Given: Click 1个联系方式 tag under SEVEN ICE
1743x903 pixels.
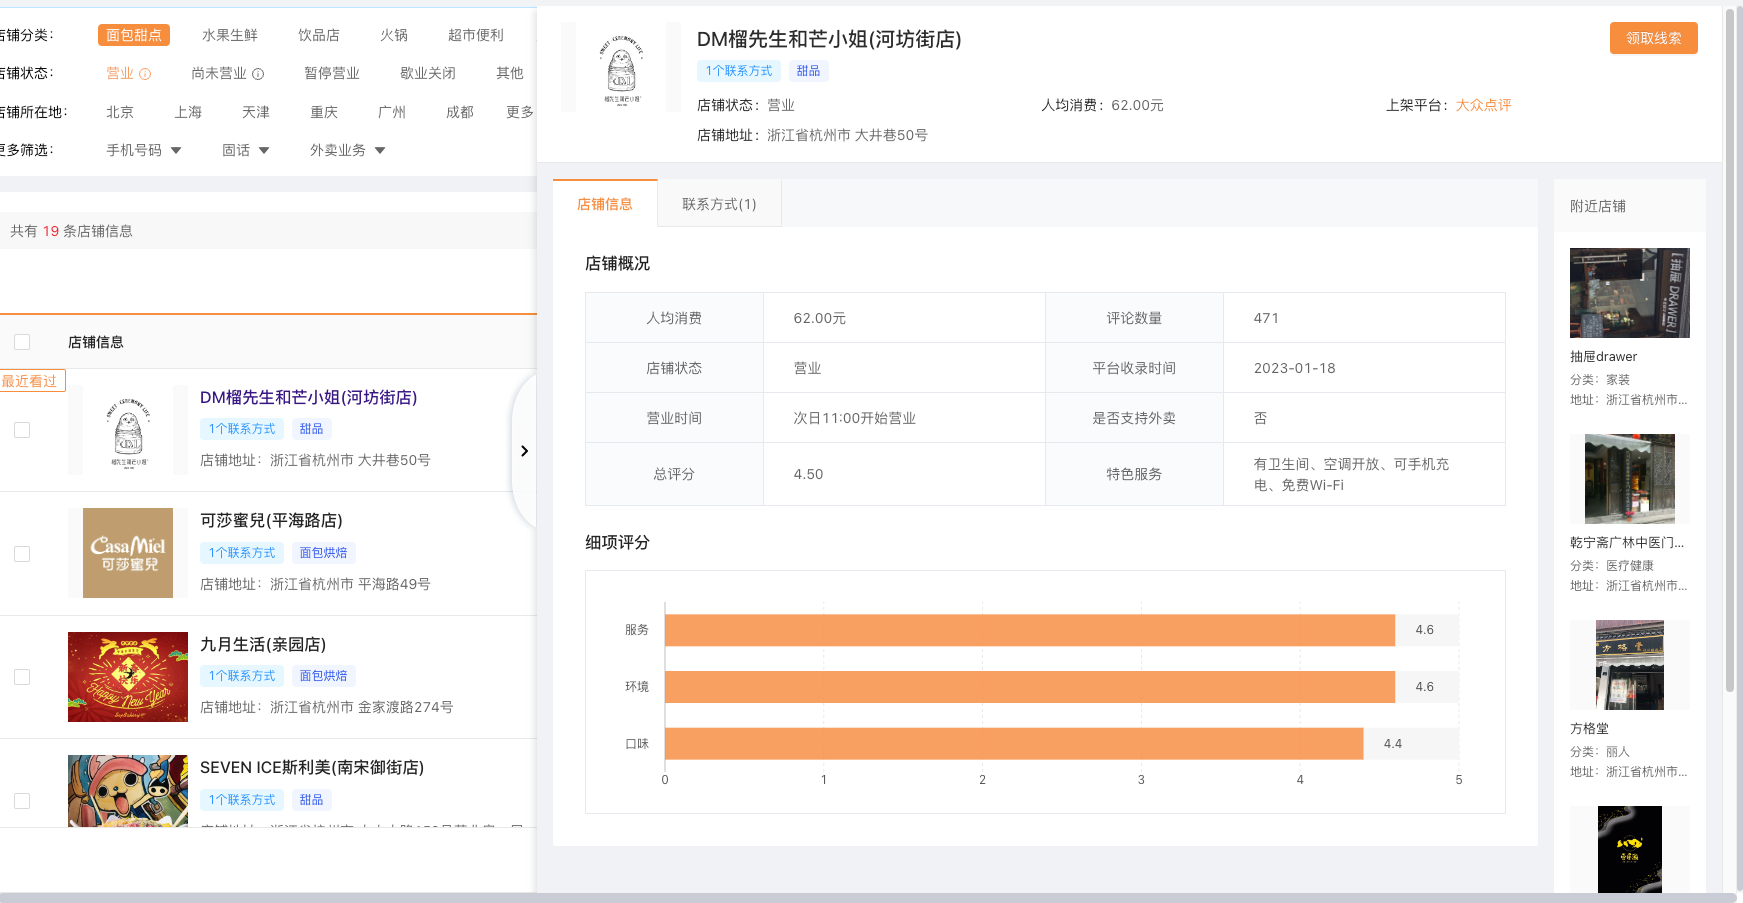Looking at the screenshot, I should pyautogui.click(x=242, y=800).
